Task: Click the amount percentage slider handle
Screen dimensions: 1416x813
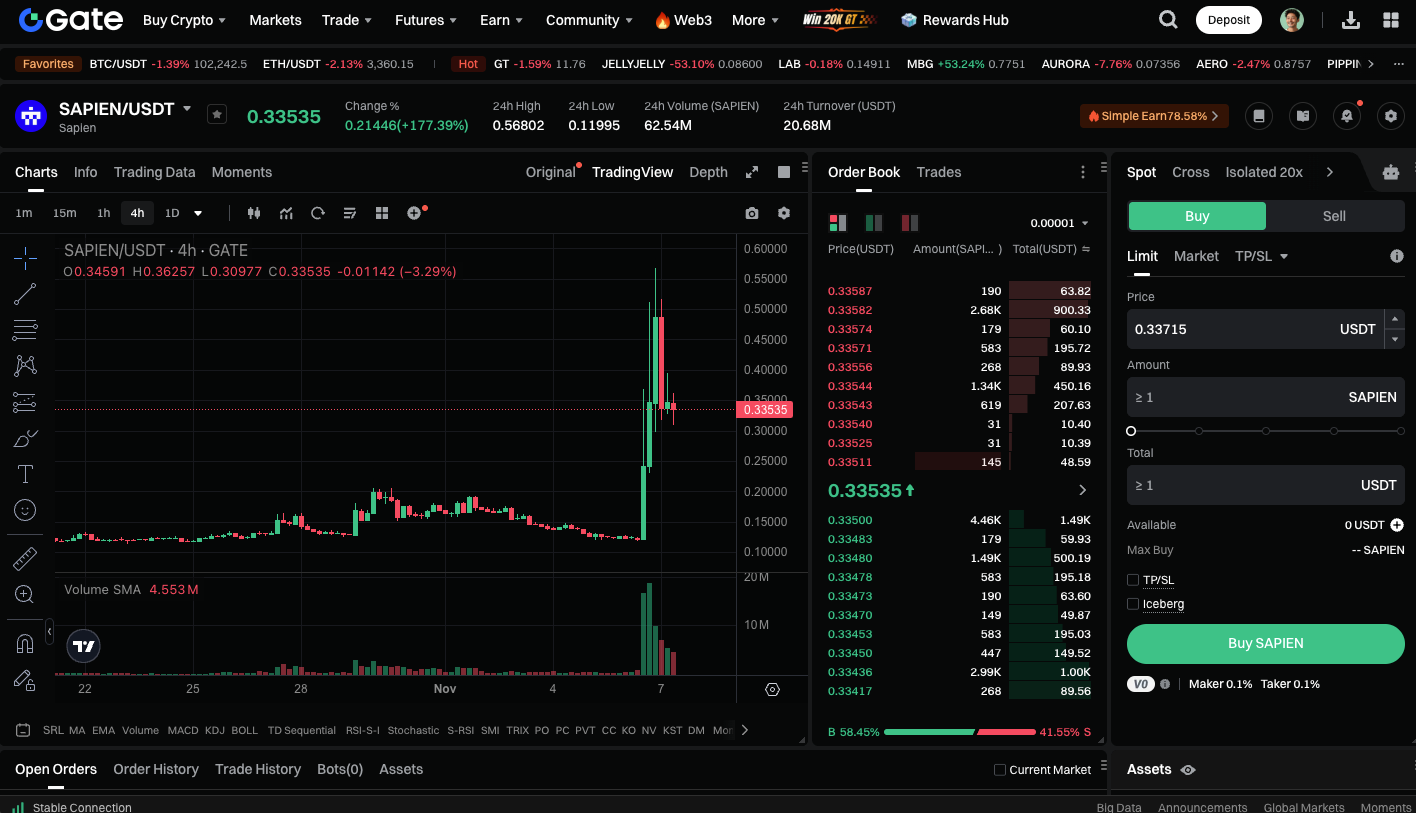Action: point(1131,431)
